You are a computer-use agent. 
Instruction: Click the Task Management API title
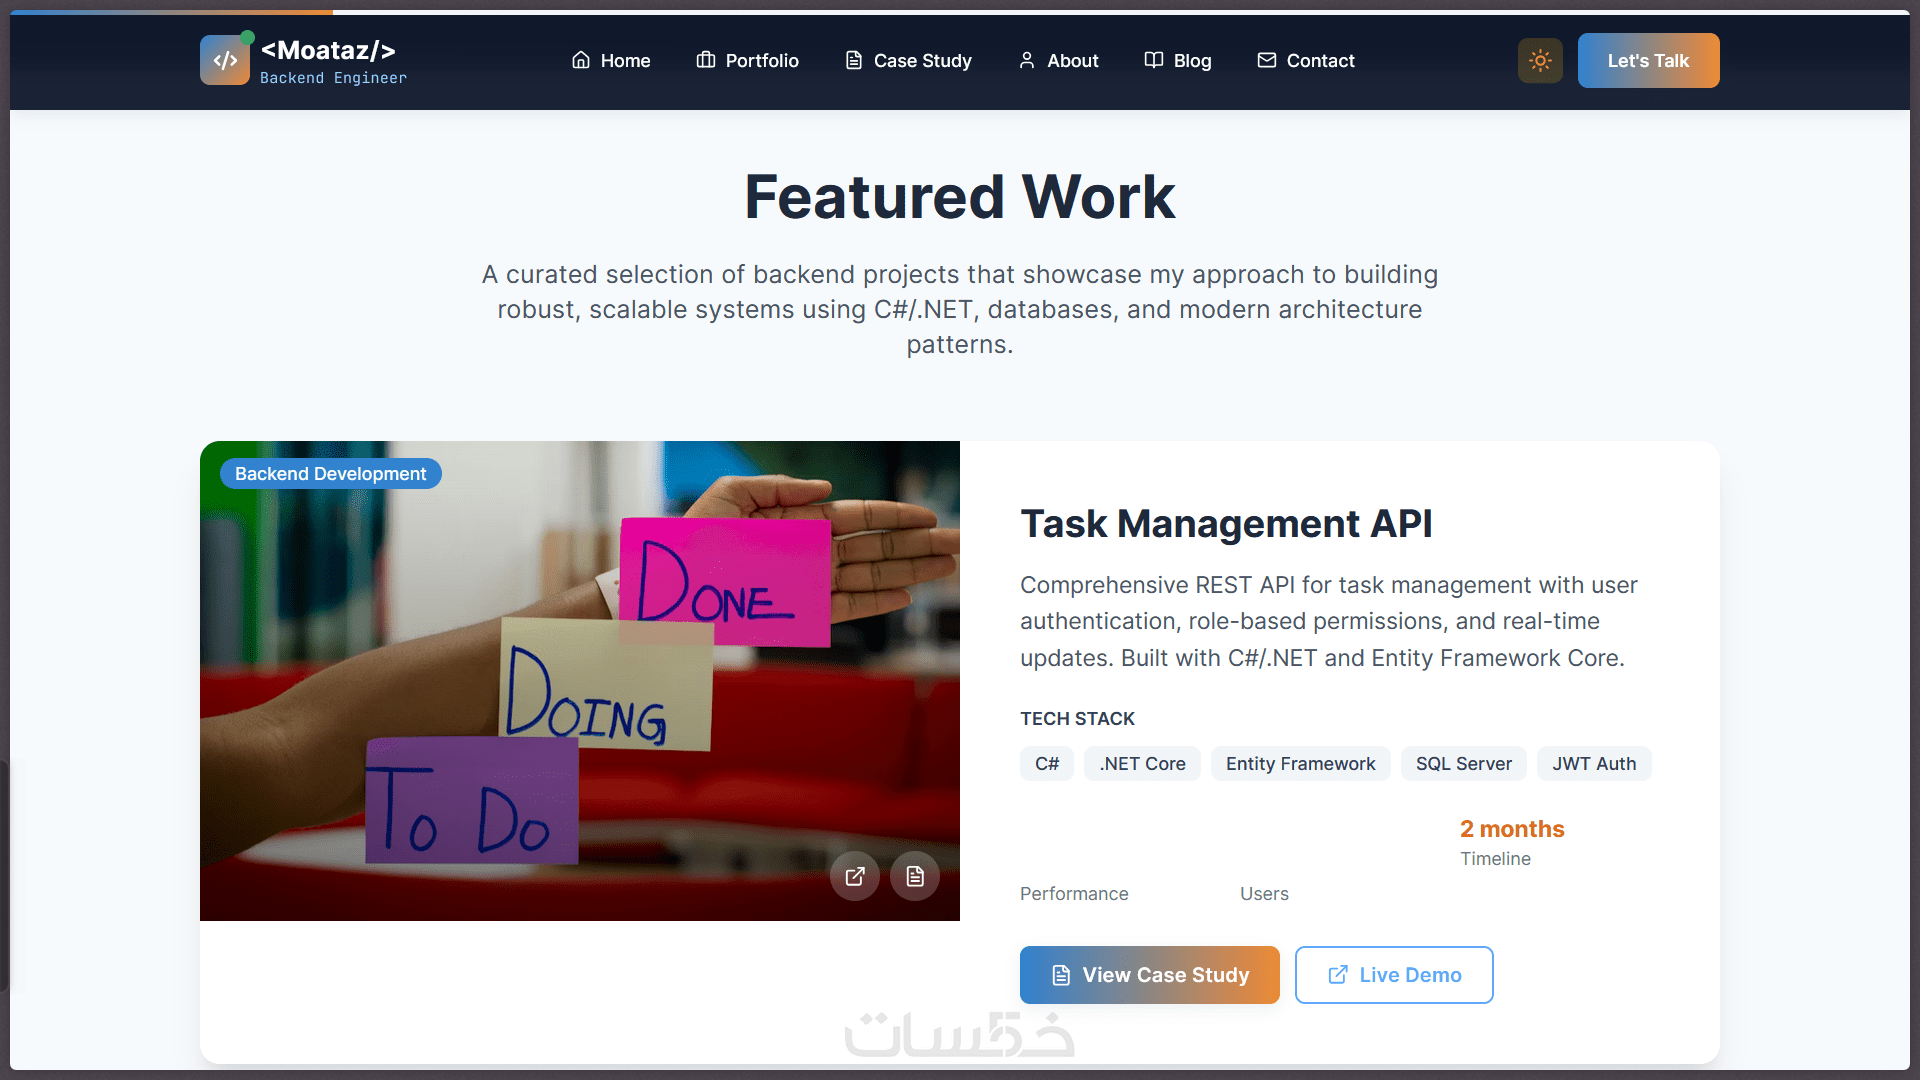click(1226, 524)
